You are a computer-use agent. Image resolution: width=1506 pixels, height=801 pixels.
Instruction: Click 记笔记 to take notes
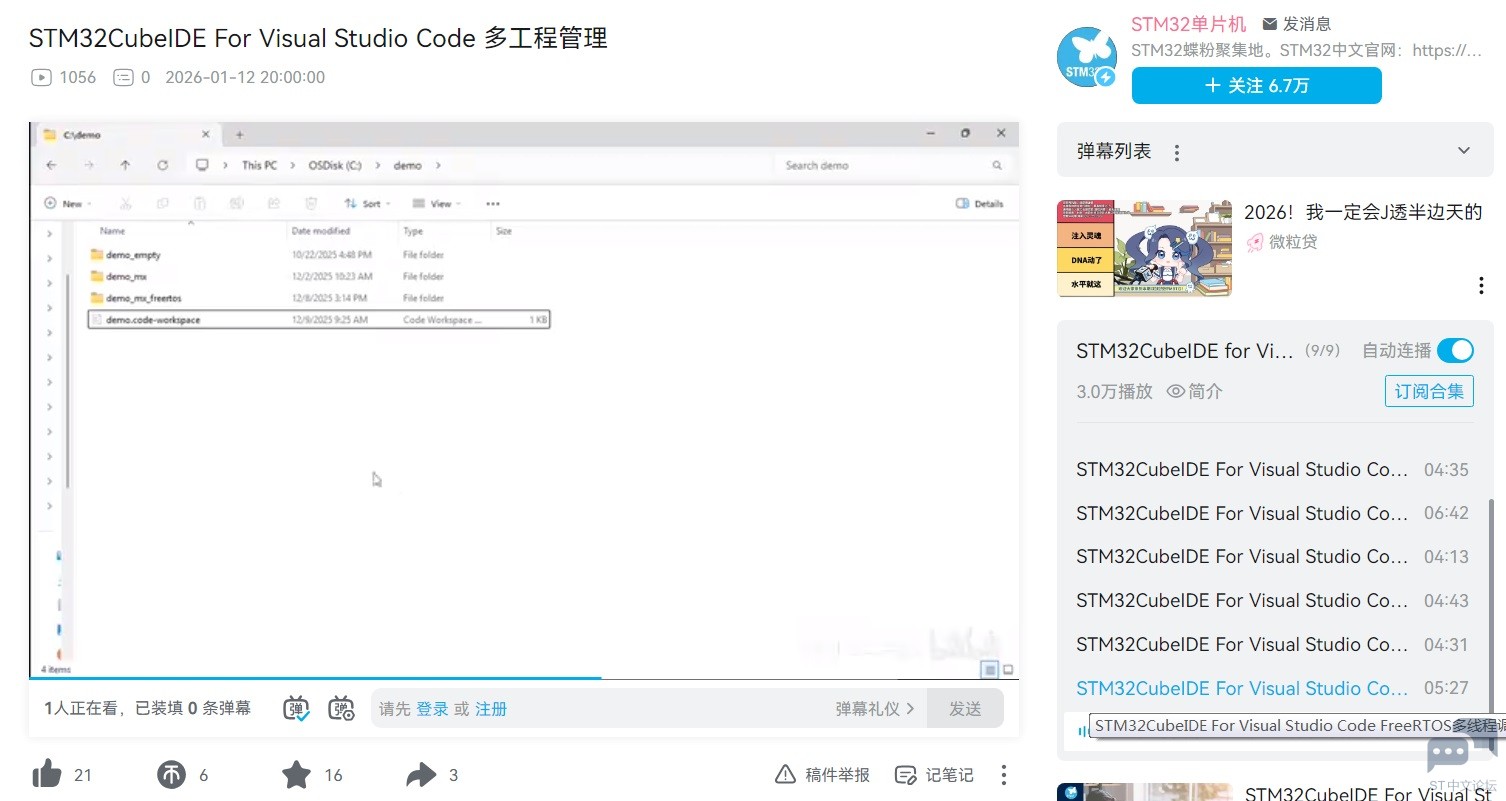coord(933,775)
